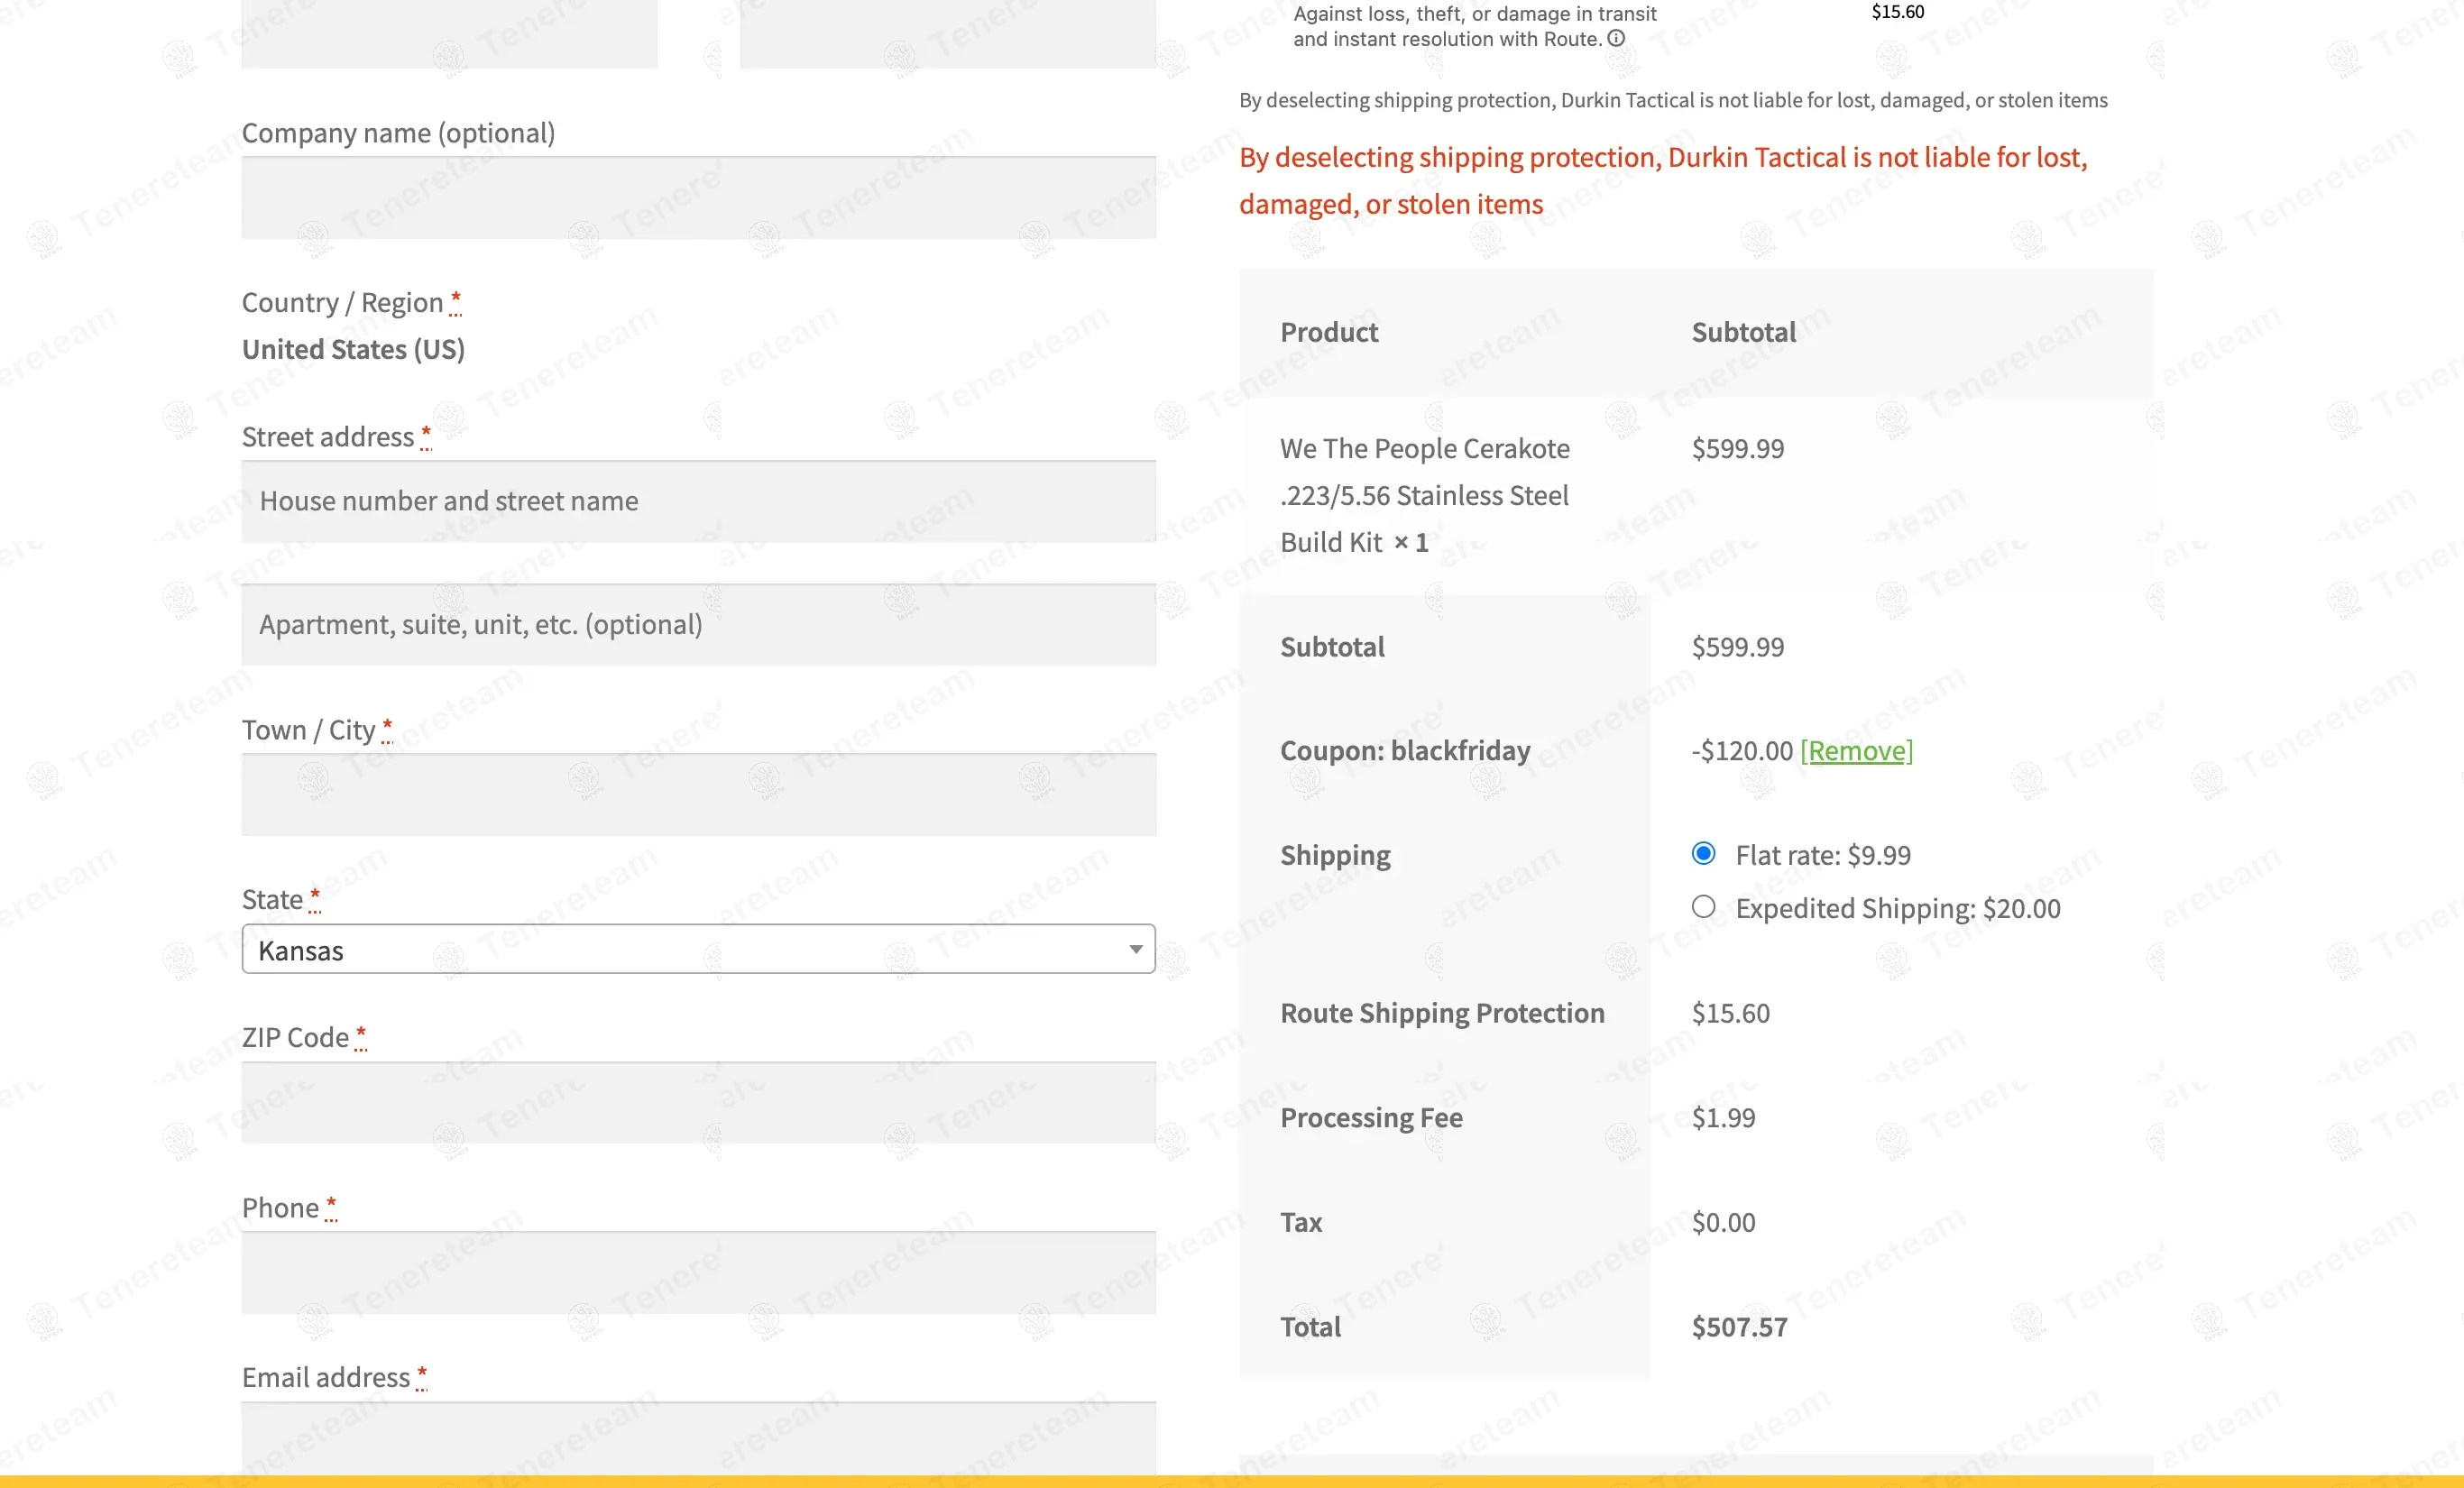Click the Street address input field
Image resolution: width=2464 pixels, height=1488 pixels.
point(697,502)
